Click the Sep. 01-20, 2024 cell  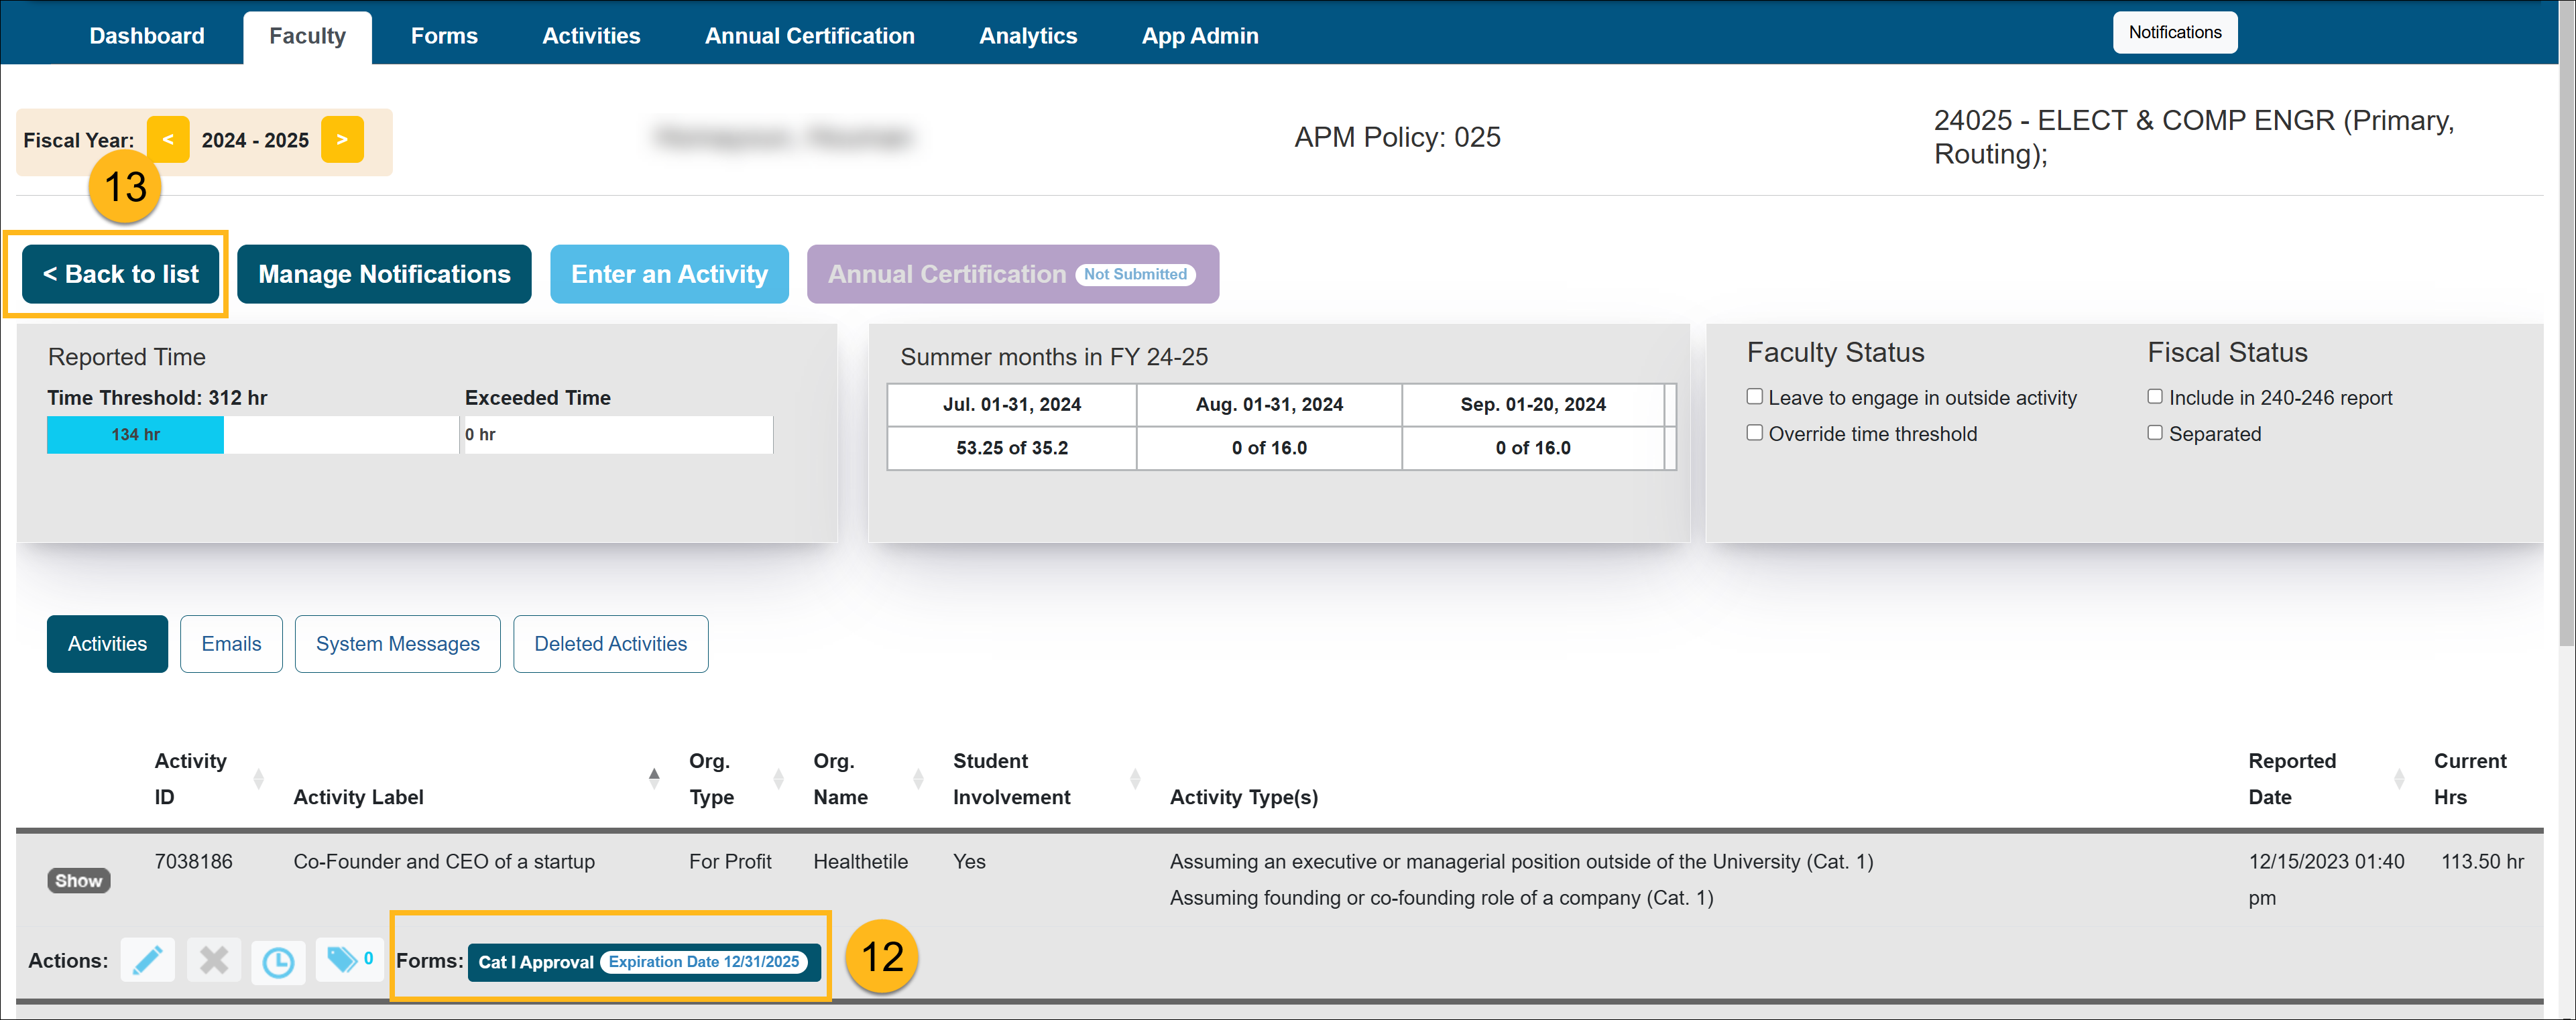tap(1533, 405)
